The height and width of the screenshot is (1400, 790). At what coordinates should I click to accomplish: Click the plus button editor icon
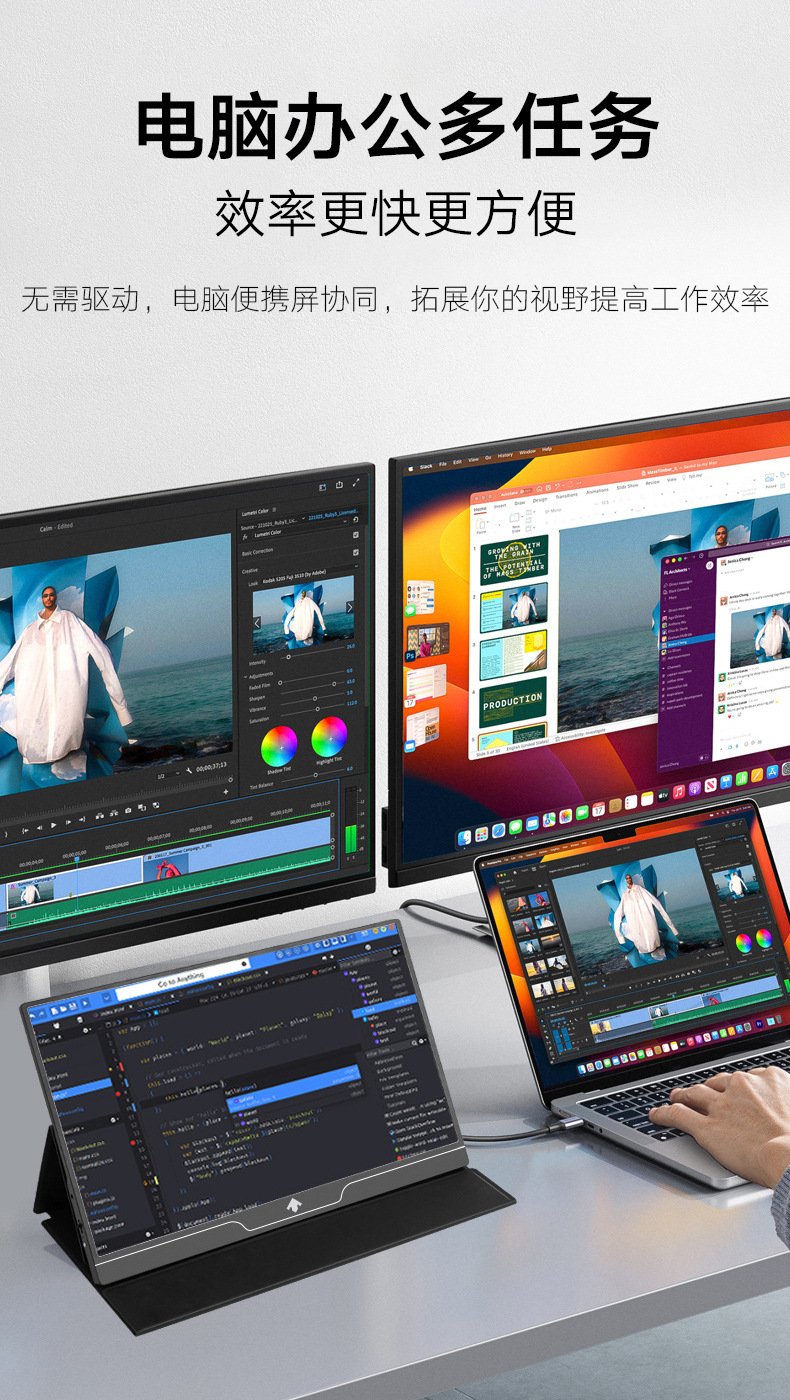point(226,791)
